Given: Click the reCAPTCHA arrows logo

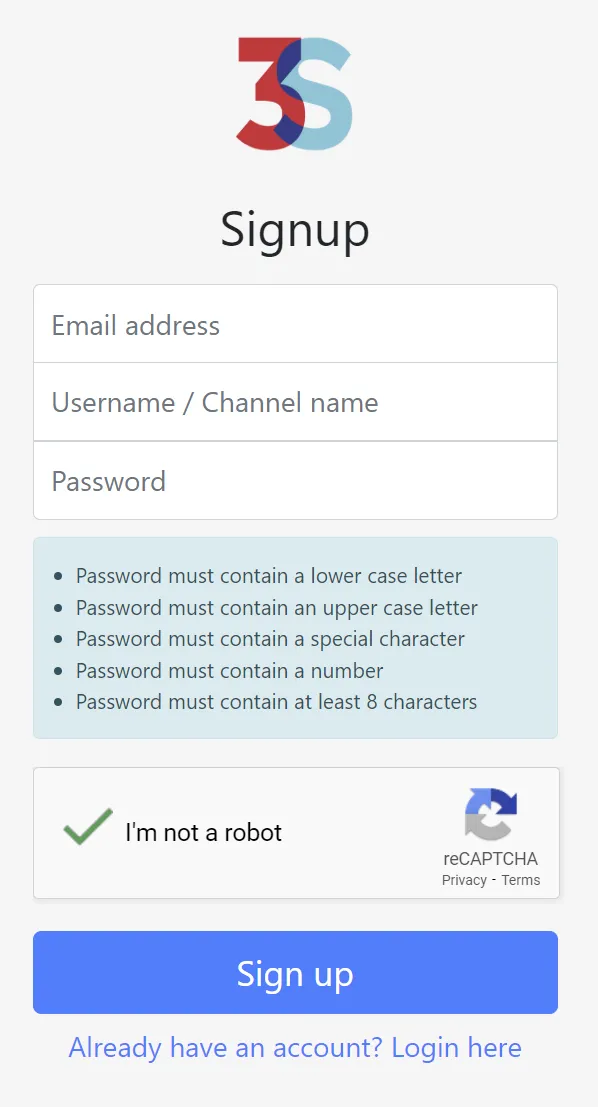Looking at the screenshot, I should [491, 813].
